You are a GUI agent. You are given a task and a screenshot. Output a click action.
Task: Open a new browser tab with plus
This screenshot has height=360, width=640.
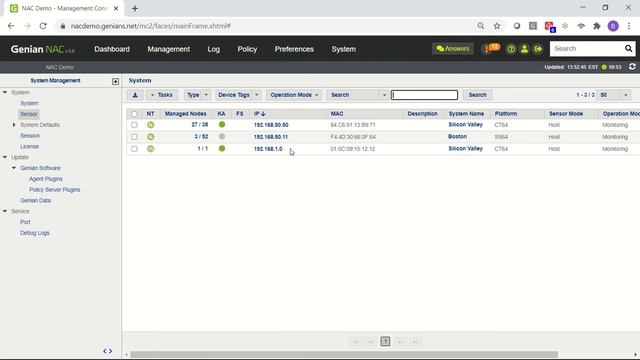135,8
